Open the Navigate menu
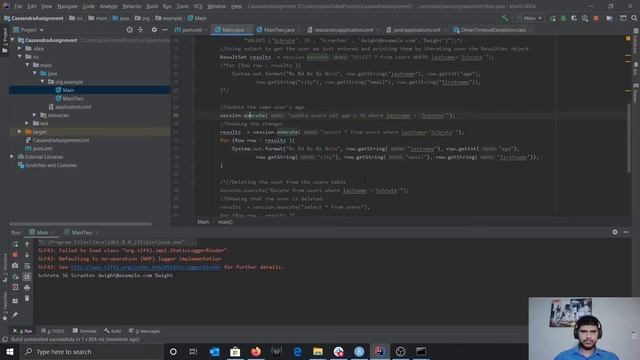This screenshot has height=360, width=640. [67, 7]
